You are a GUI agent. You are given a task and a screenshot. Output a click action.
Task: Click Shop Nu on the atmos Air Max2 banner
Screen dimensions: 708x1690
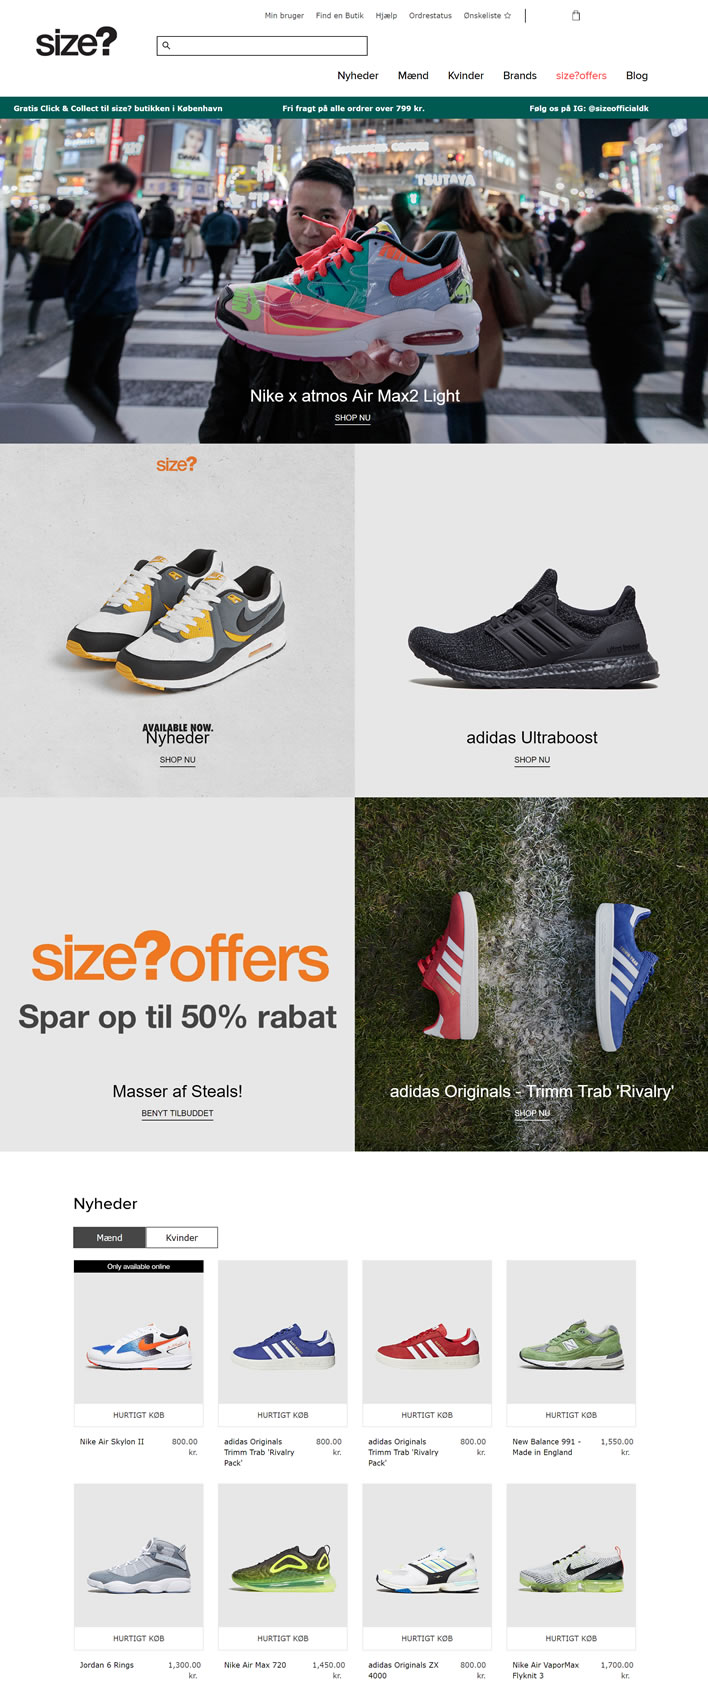[352, 418]
